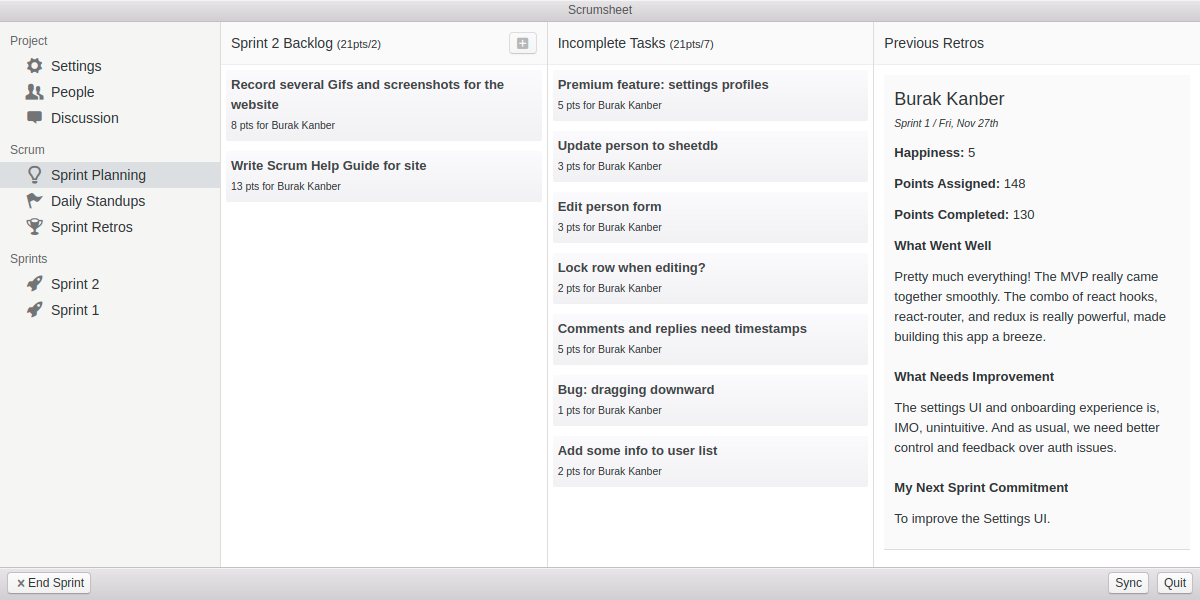The height and width of the screenshot is (600, 1200).
Task: Open Discussion using the speech bubble icon
Action: (32, 117)
